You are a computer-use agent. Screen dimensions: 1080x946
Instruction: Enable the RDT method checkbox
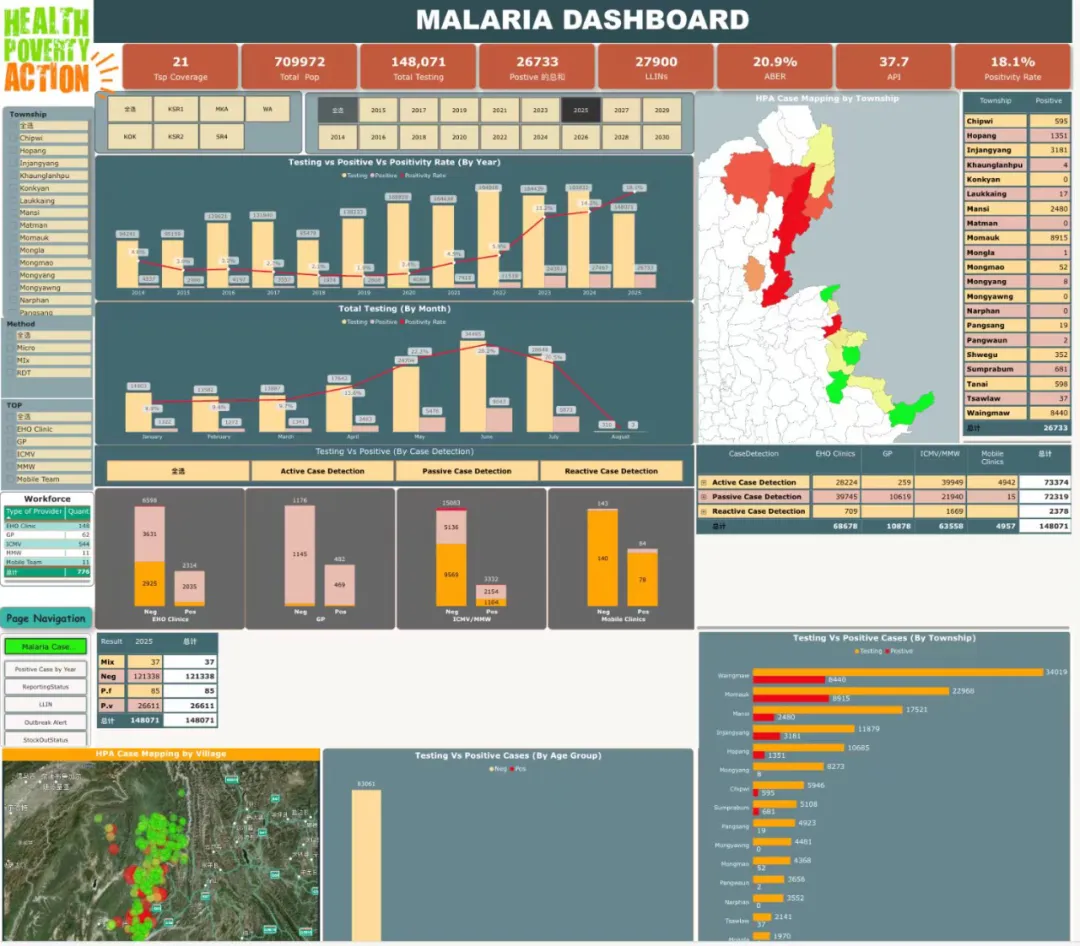11,372
